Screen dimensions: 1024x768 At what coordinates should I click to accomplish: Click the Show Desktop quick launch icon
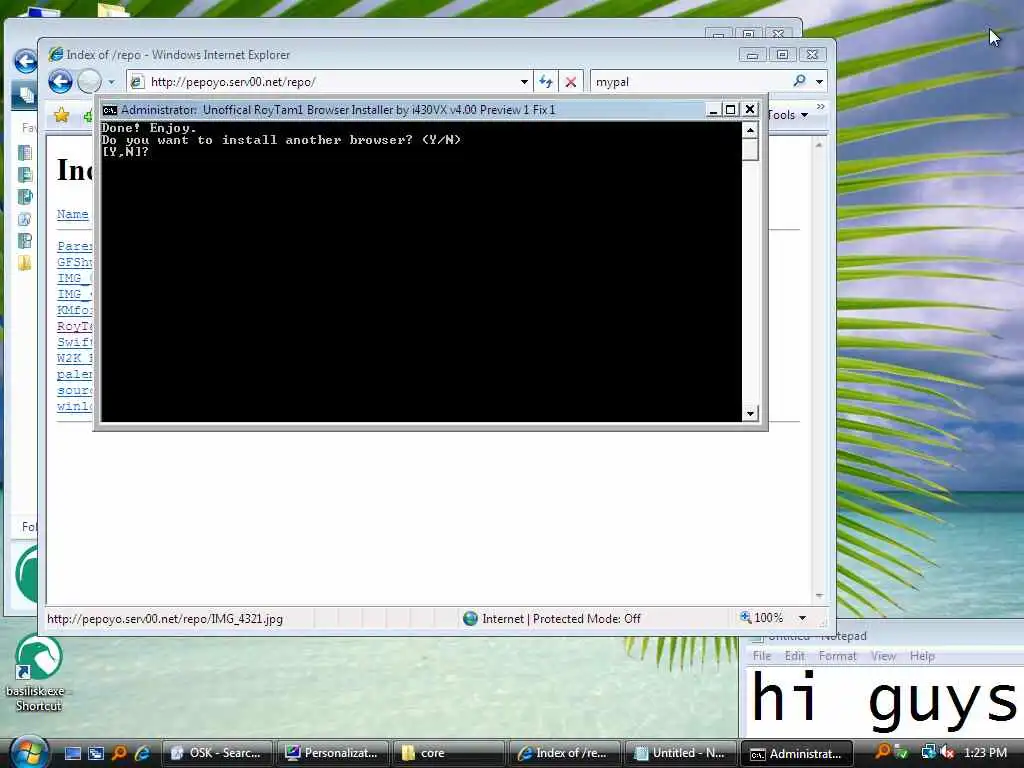click(72, 753)
